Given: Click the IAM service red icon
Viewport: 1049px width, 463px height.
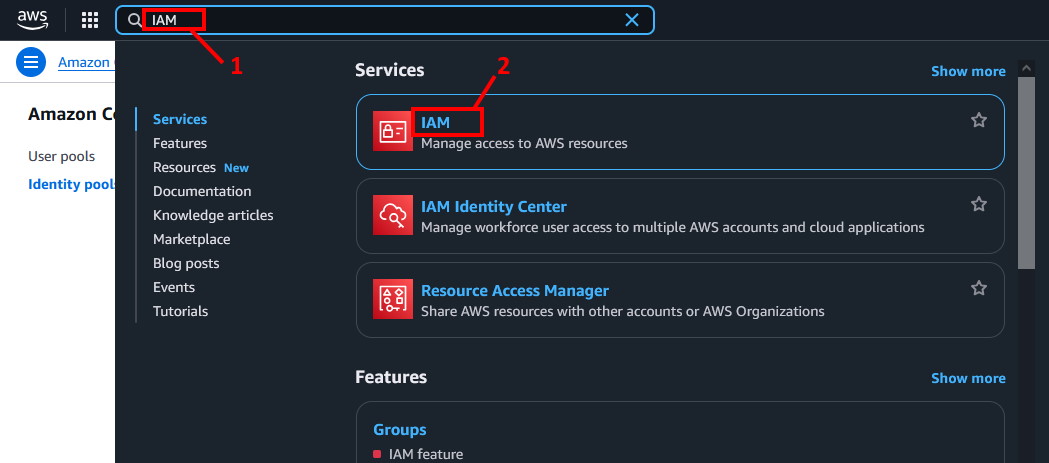Looking at the screenshot, I should (392, 132).
